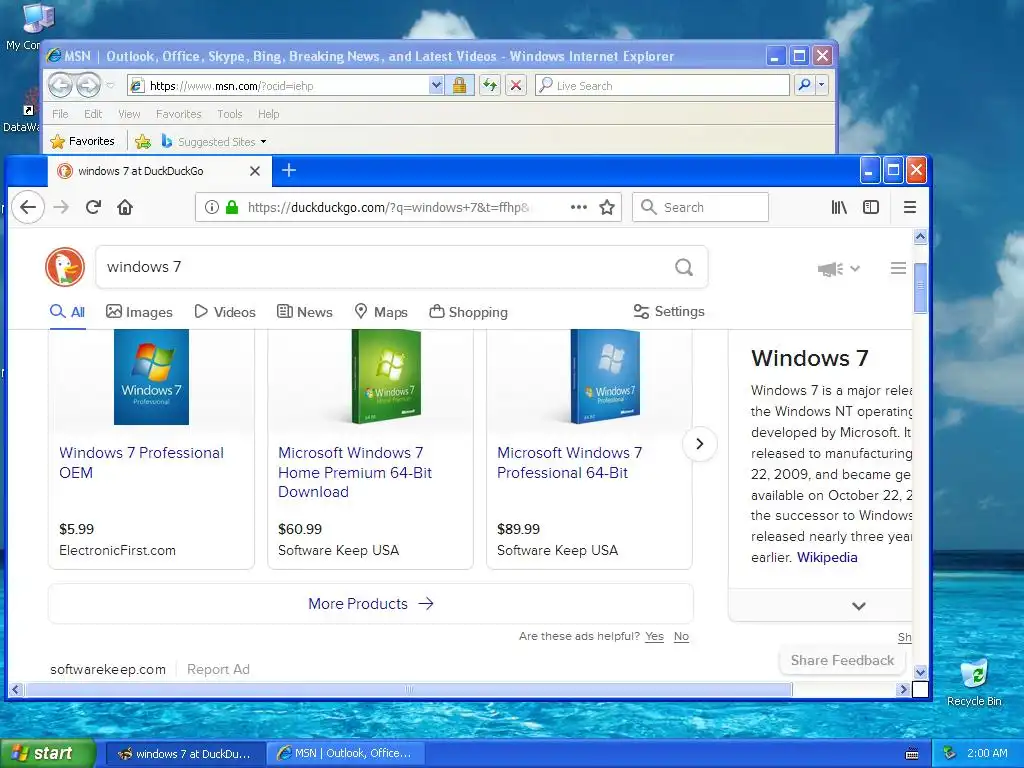Viewport: 1024px width, 768px height.
Task: Switch to News results tab
Action: click(x=304, y=312)
